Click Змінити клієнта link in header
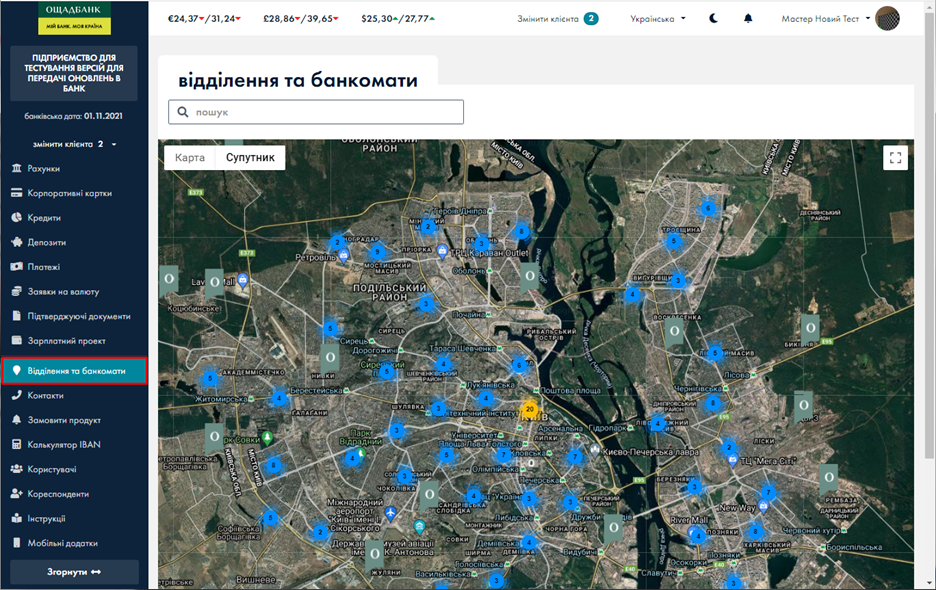 point(557,19)
